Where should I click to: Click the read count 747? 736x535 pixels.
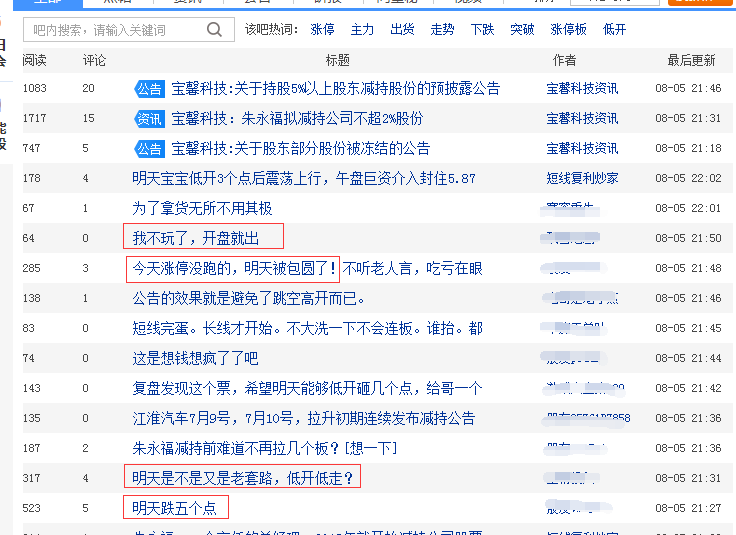click(31, 148)
